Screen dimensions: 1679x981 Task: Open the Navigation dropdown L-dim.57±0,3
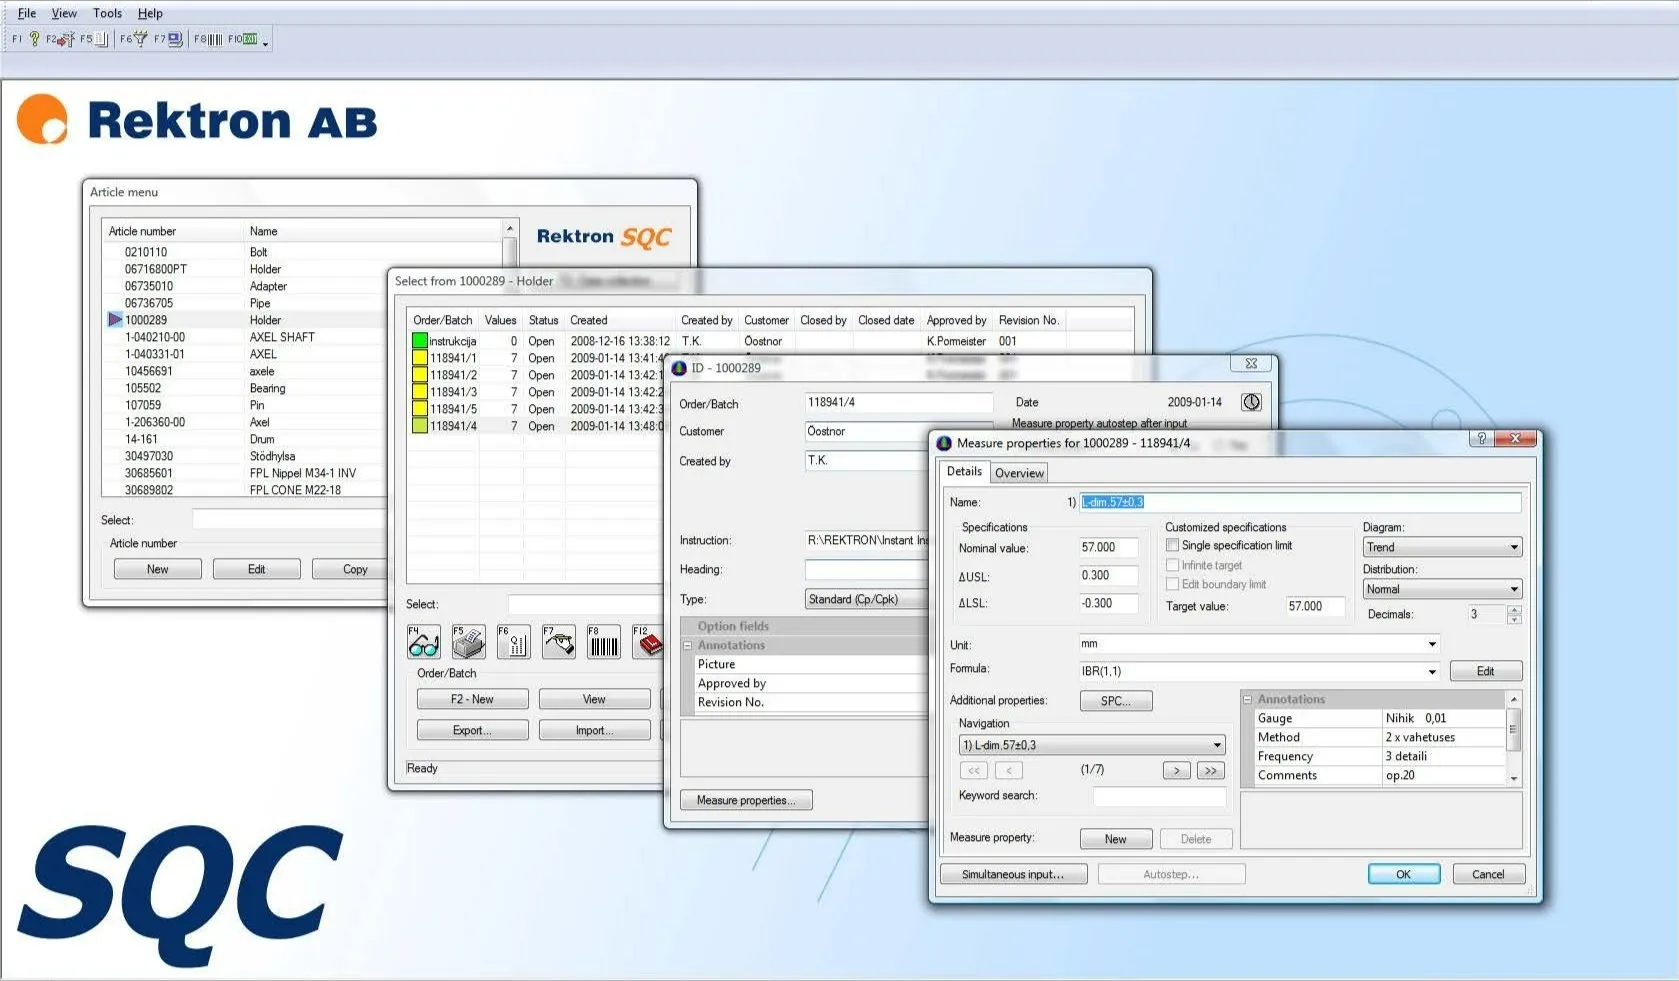pos(1091,745)
